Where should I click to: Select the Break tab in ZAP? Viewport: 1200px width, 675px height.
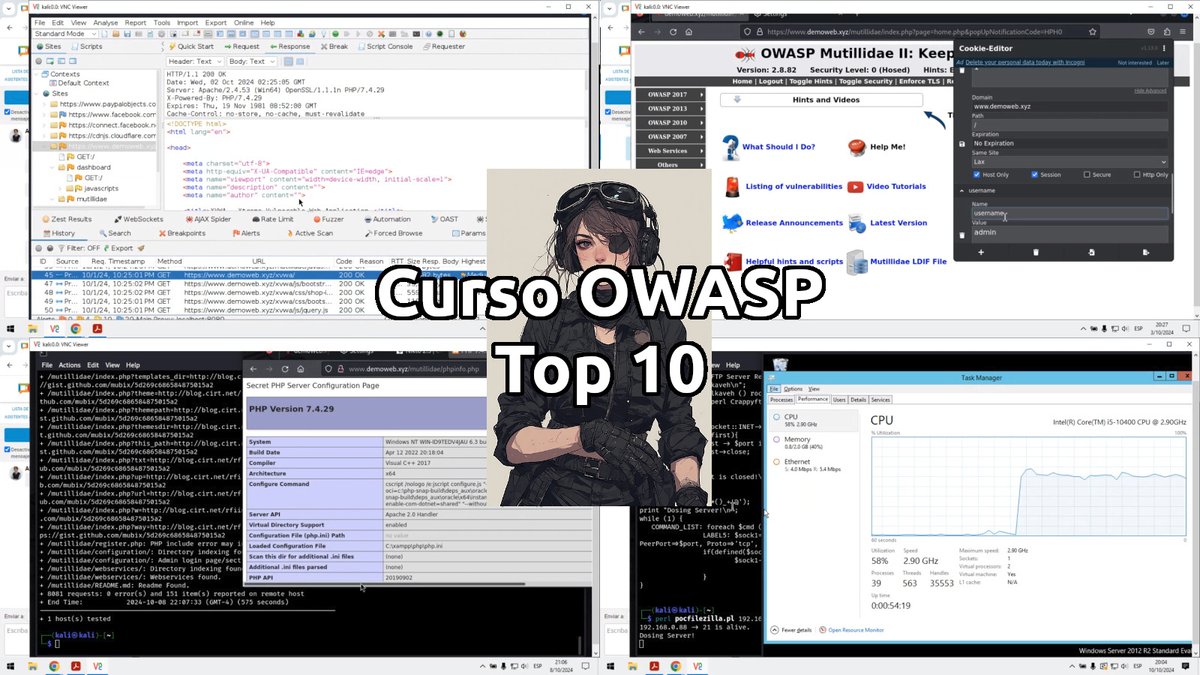coord(334,46)
